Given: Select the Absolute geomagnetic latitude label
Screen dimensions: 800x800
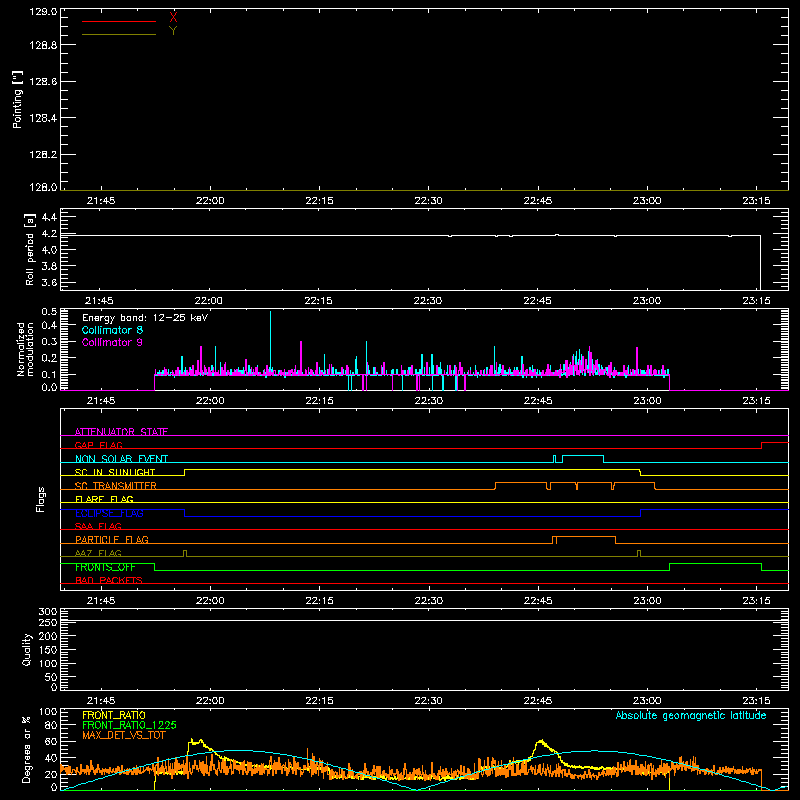Looking at the screenshot, I should [x=691, y=715].
